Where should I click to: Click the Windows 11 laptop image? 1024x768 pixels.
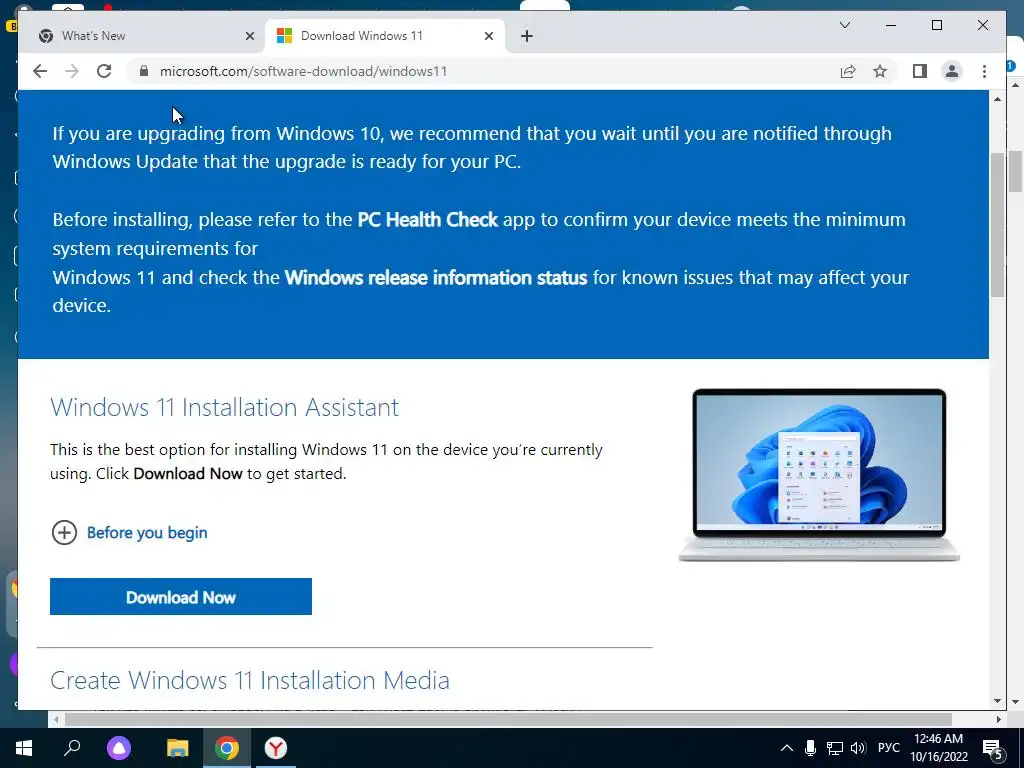(819, 475)
